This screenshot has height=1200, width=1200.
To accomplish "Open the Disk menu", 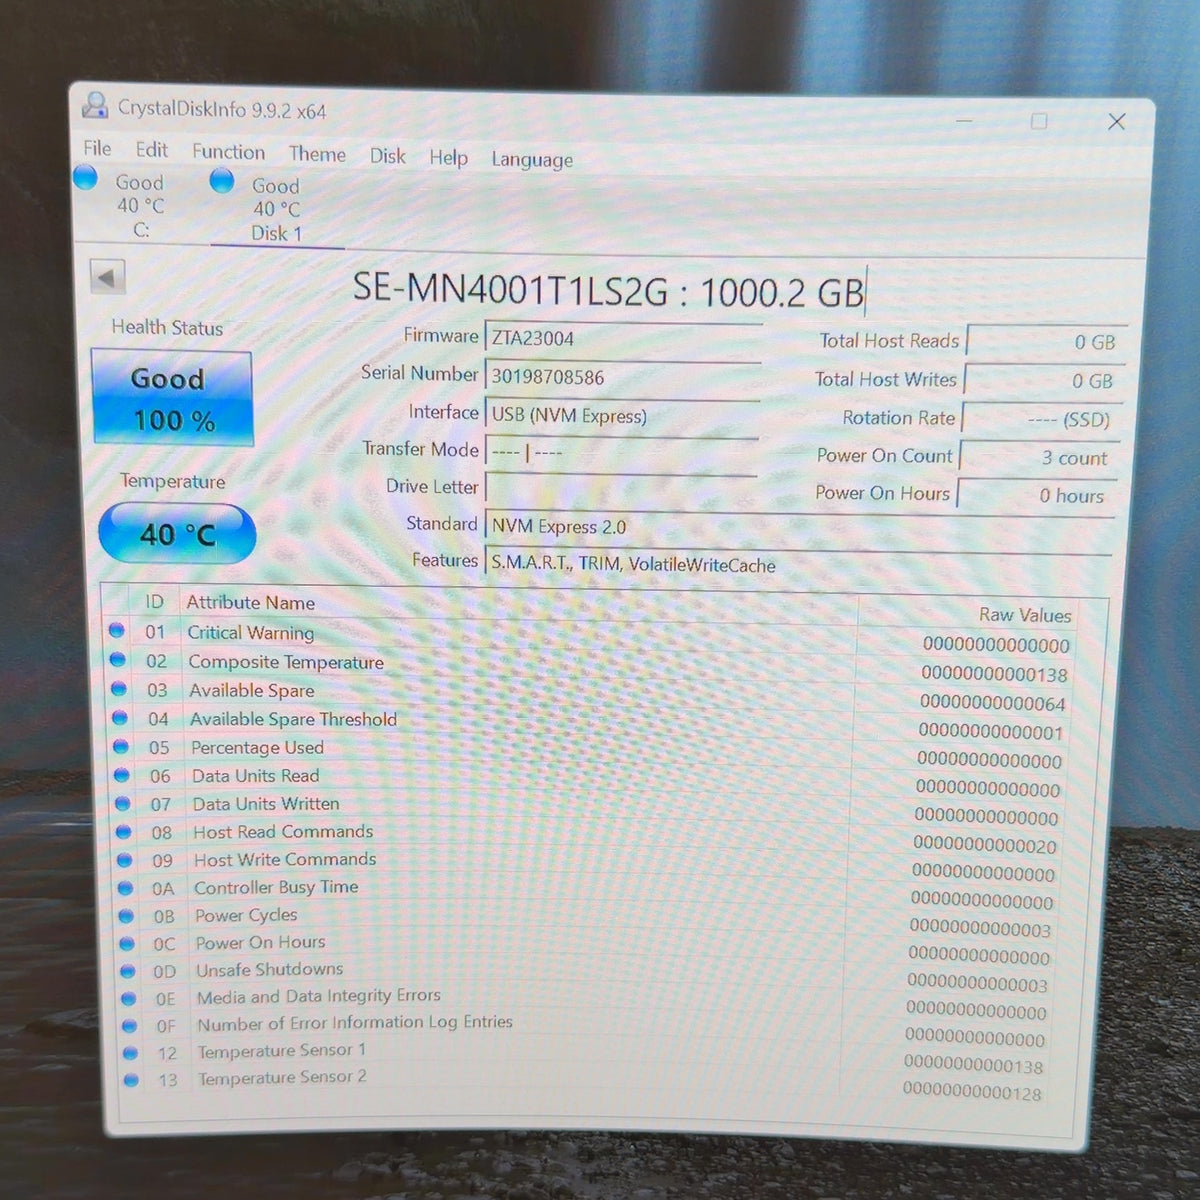I will tap(388, 156).
